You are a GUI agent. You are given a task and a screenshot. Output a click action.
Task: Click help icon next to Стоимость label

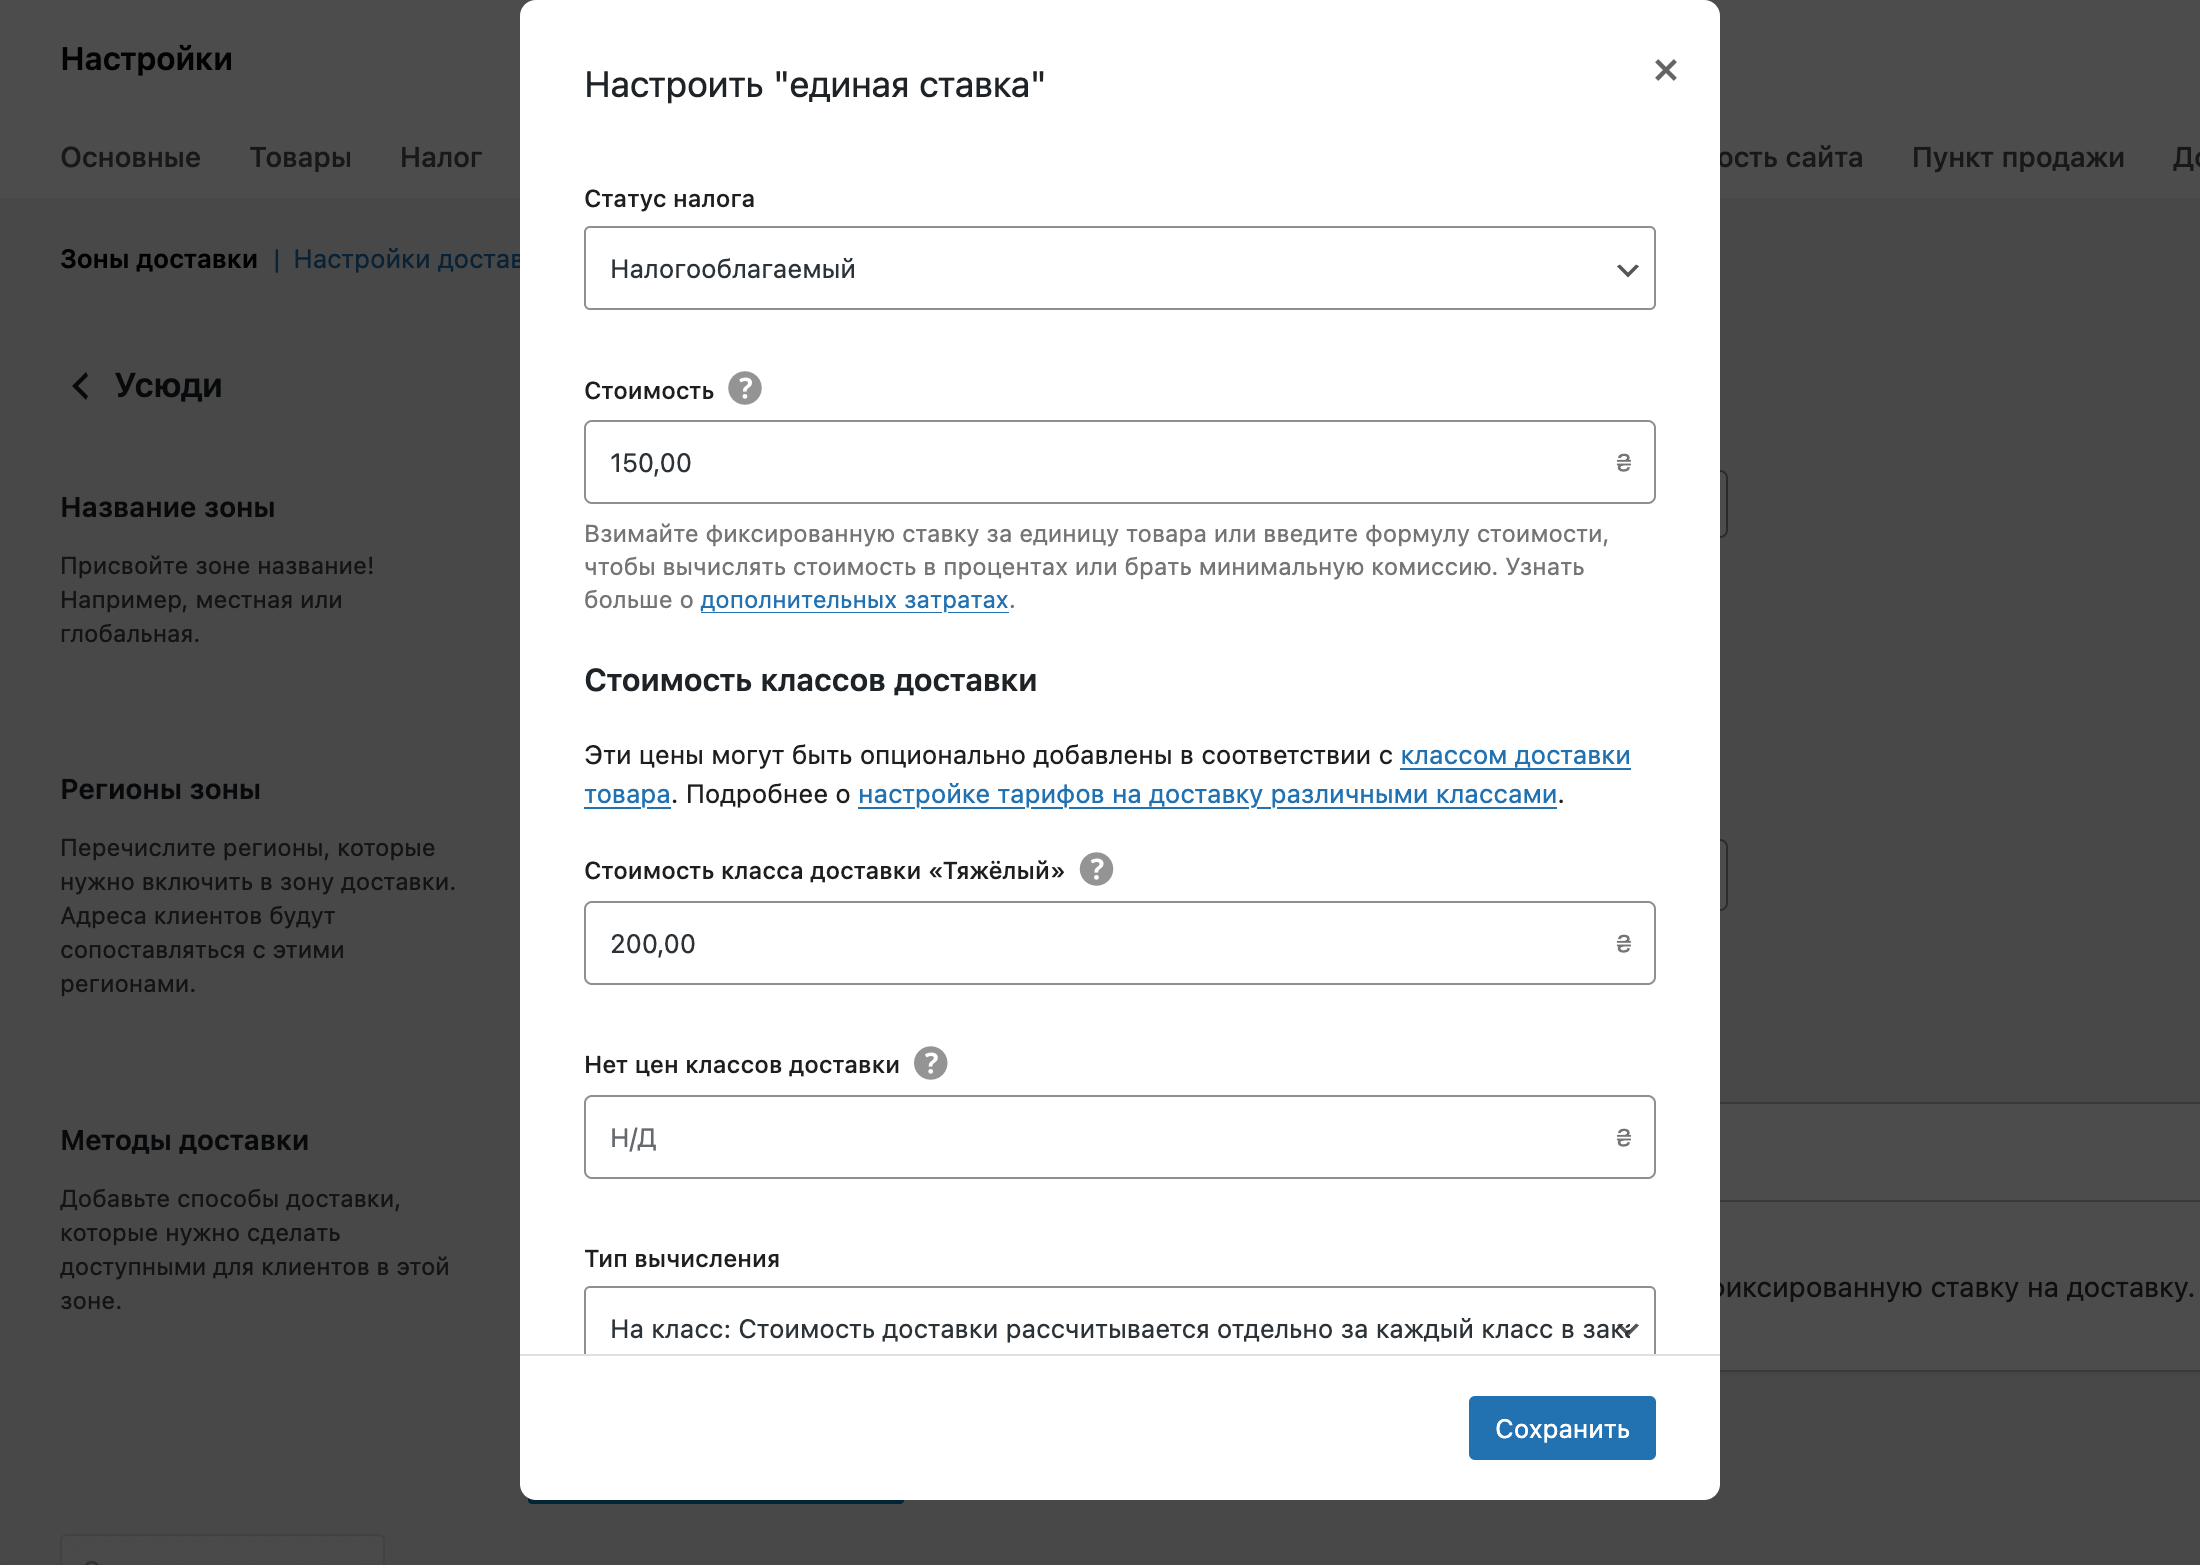pos(744,388)
